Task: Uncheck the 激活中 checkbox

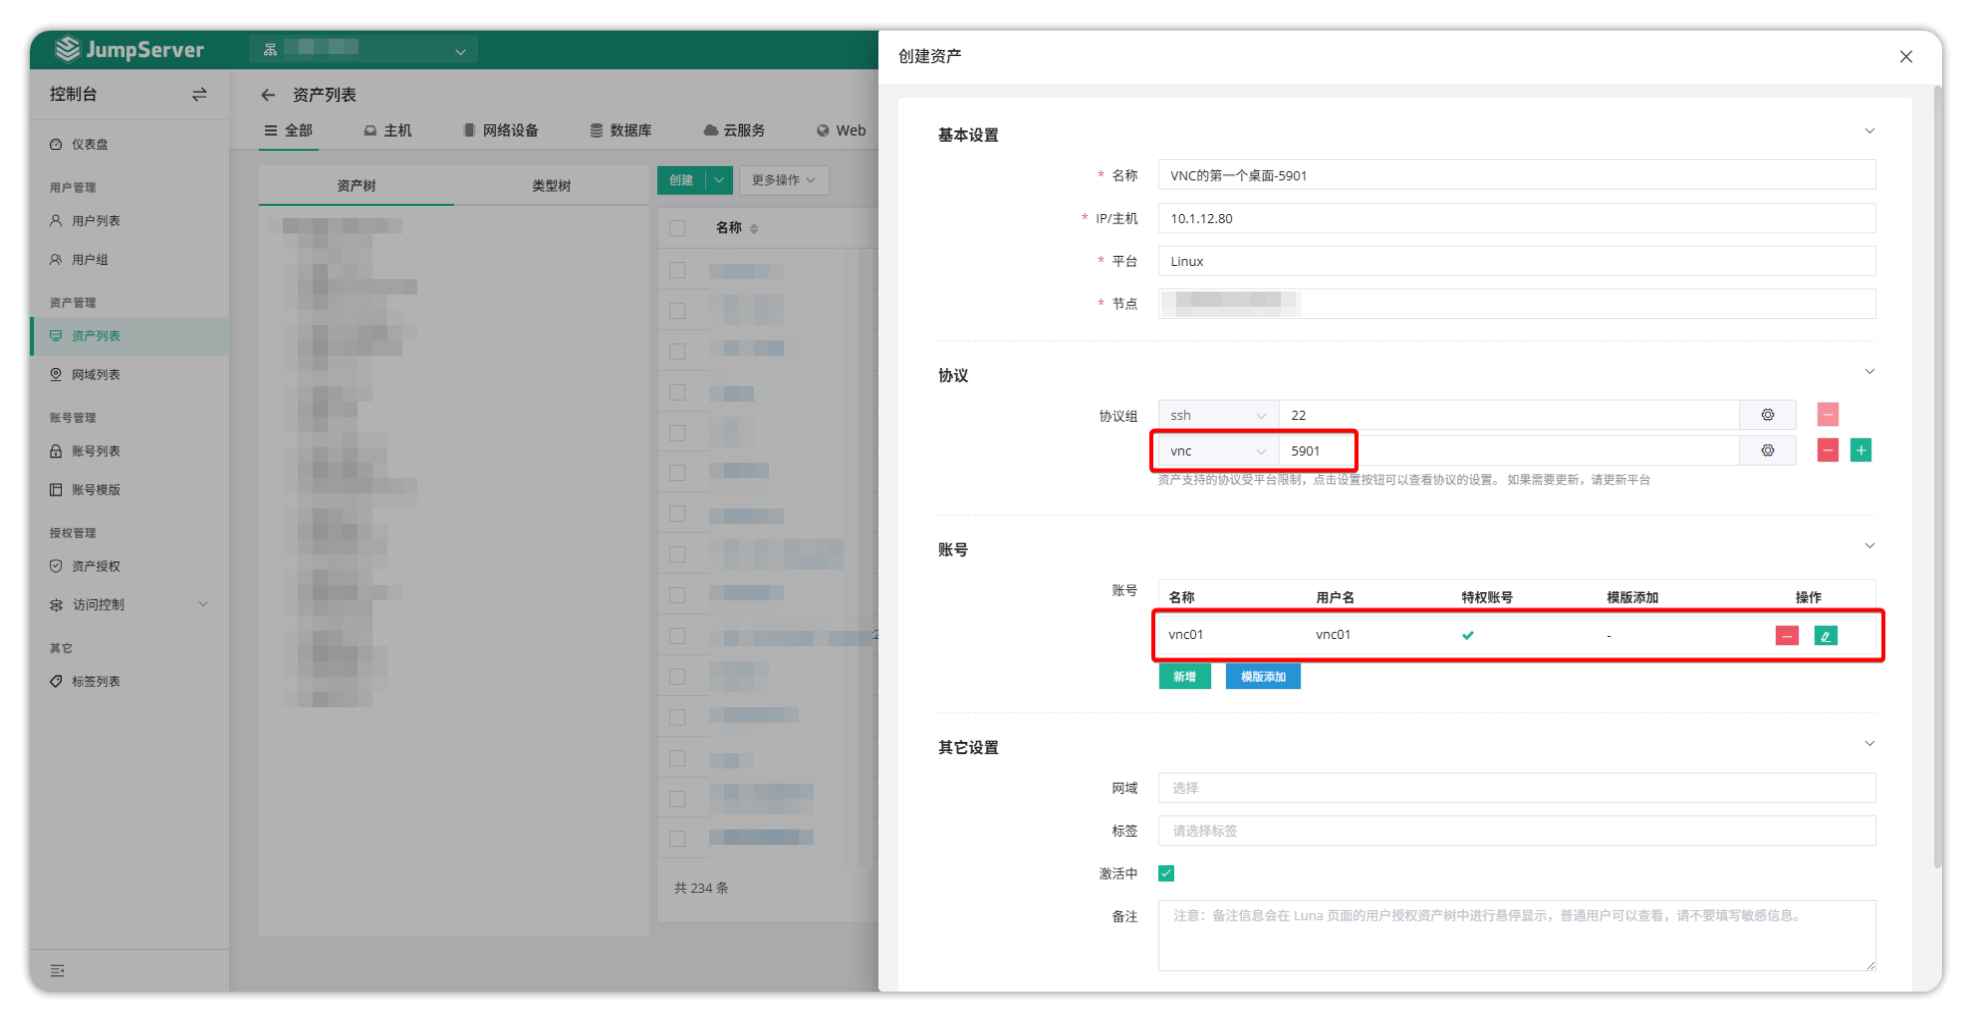Action: tap(1166, 873)
